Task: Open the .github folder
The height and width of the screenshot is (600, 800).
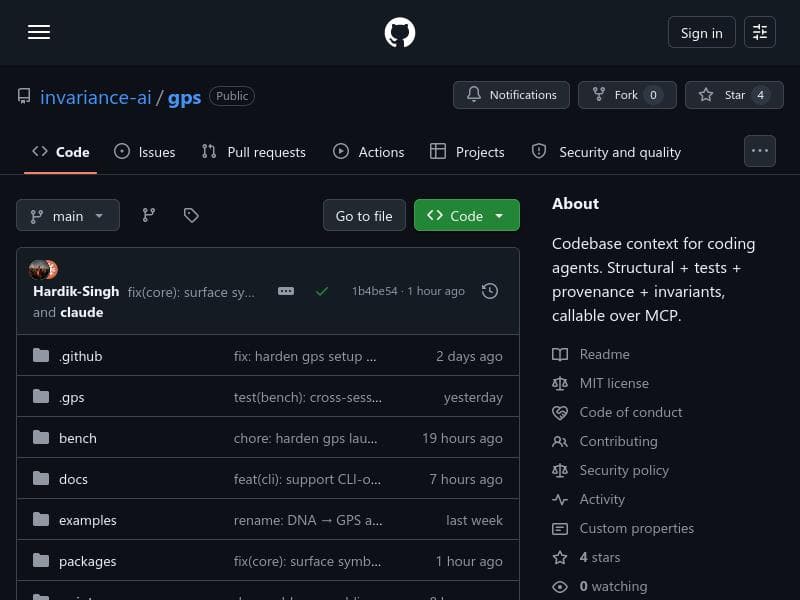Action: 81,356
